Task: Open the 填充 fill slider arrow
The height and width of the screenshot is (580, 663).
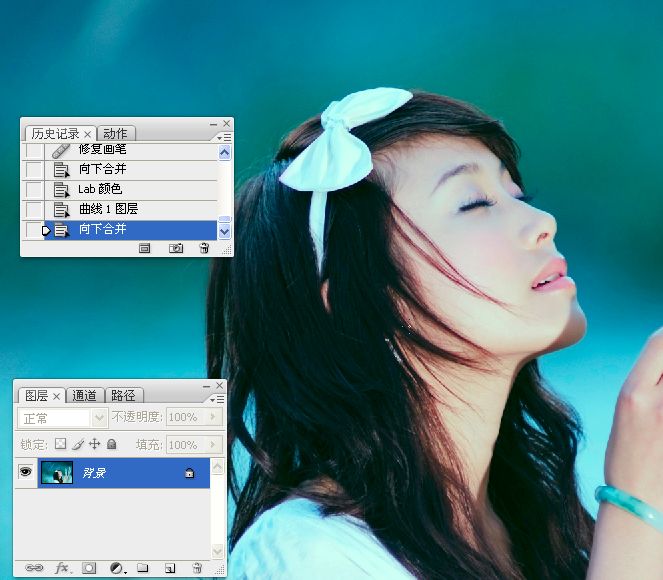Action: point(211,444)
